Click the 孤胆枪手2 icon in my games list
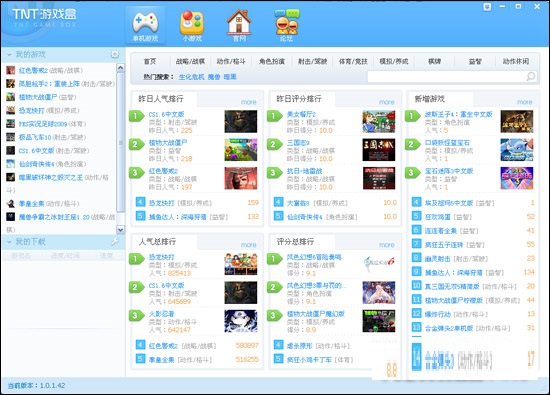 (x=11, y=83)
